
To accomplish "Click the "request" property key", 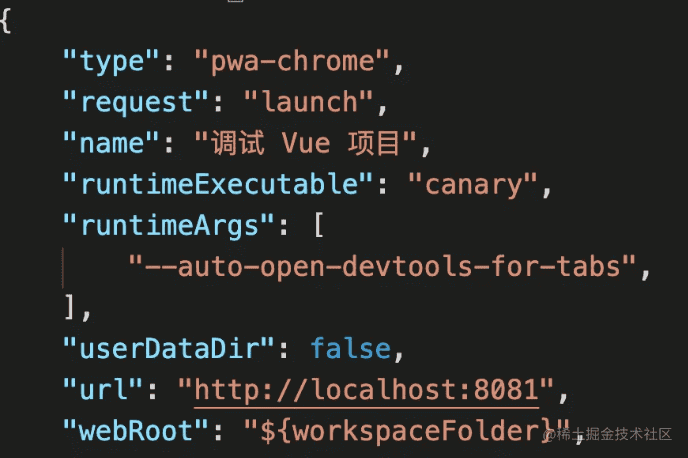I will (135, 102).
